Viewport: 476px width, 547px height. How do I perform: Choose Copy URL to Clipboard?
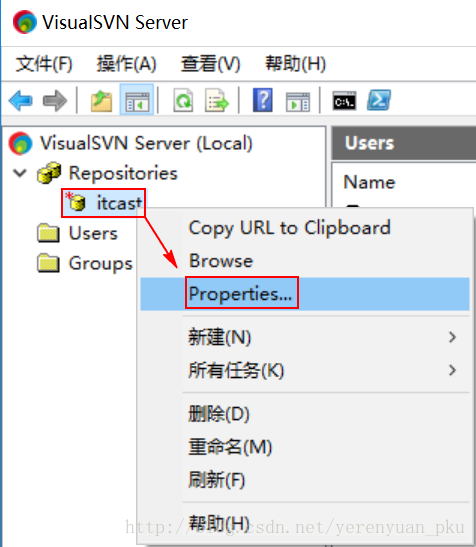[305, 228]
